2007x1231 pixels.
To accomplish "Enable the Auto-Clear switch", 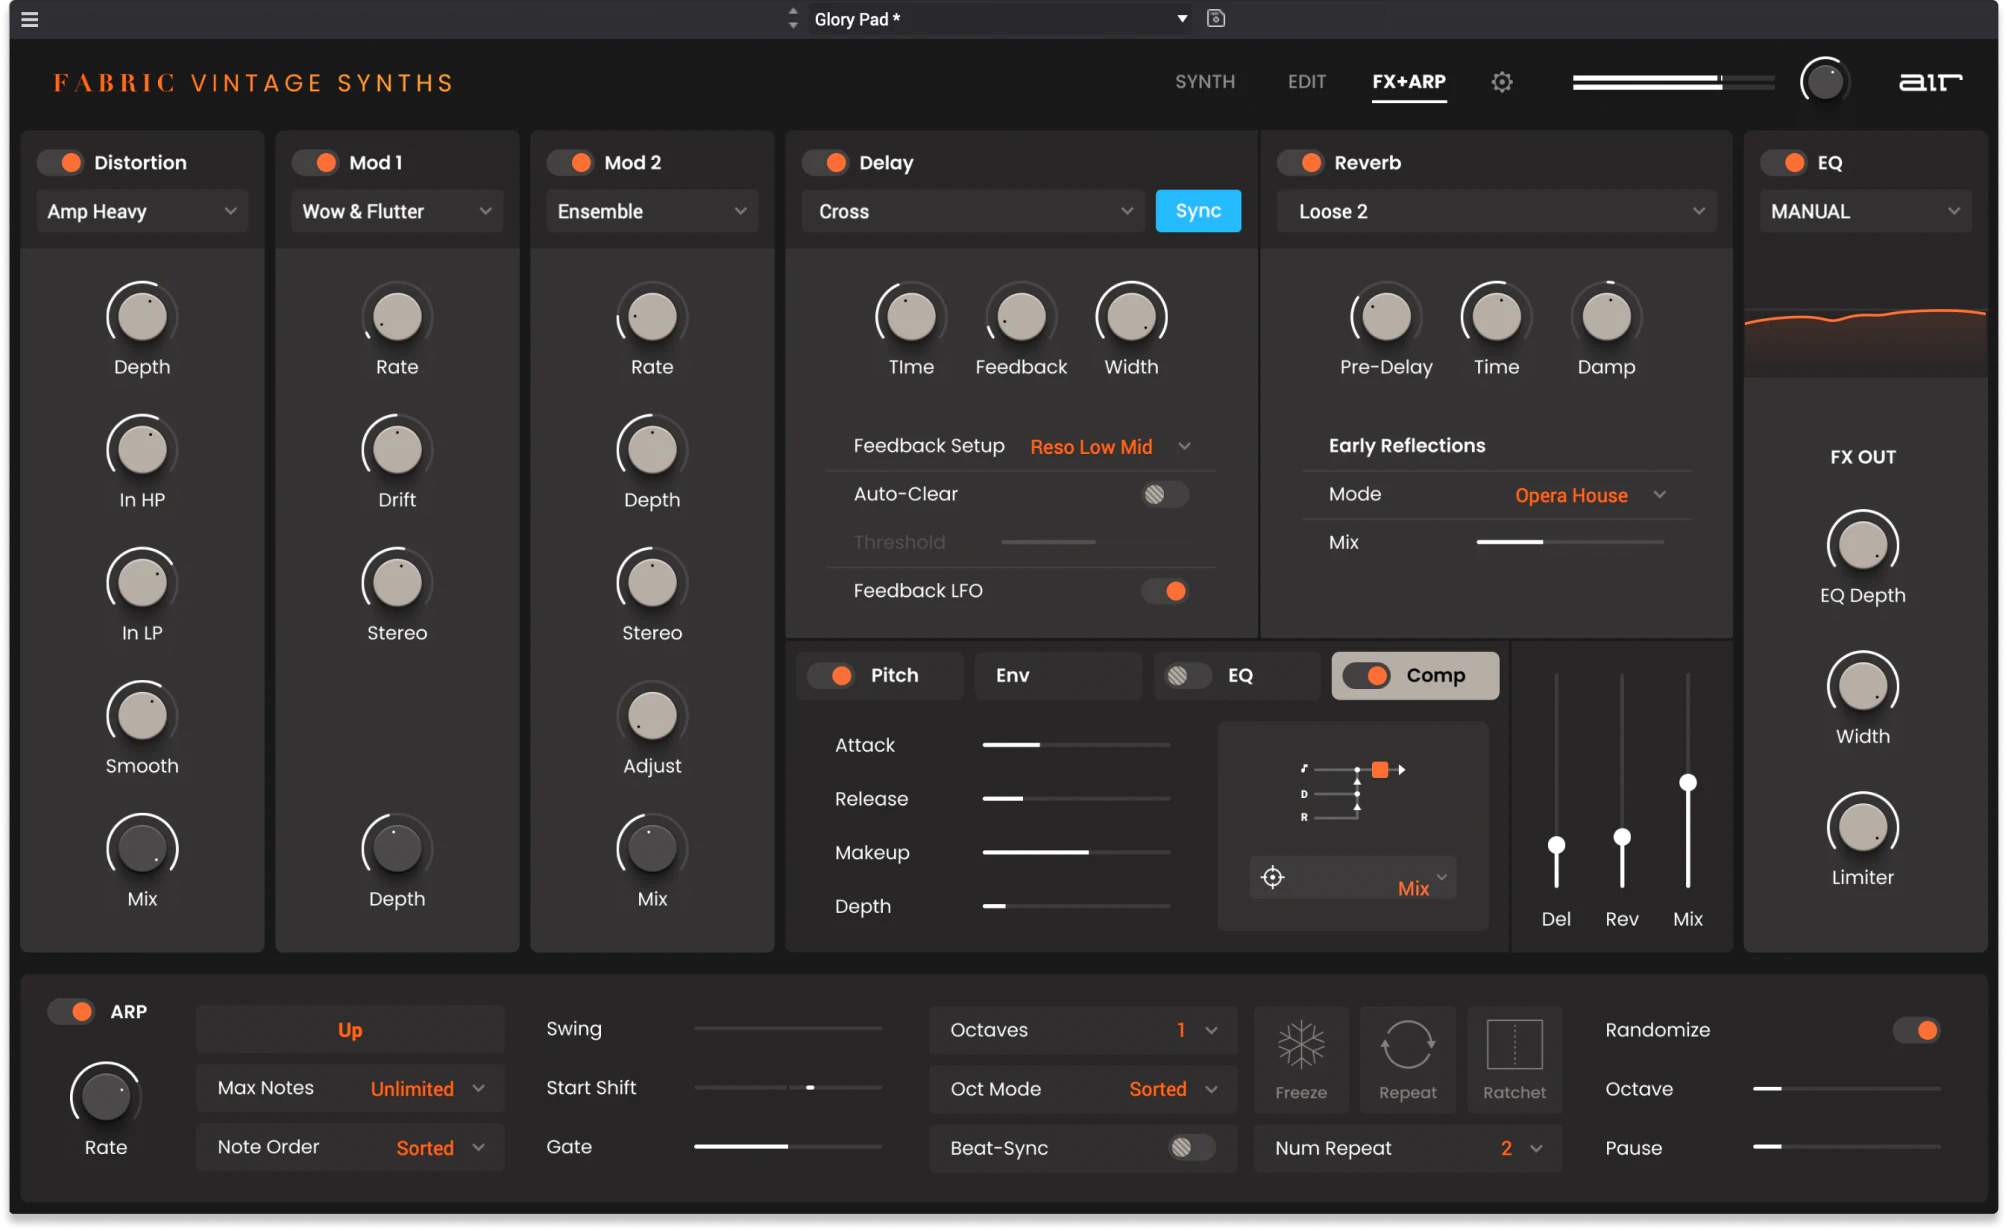I will tap(1164, 494).
